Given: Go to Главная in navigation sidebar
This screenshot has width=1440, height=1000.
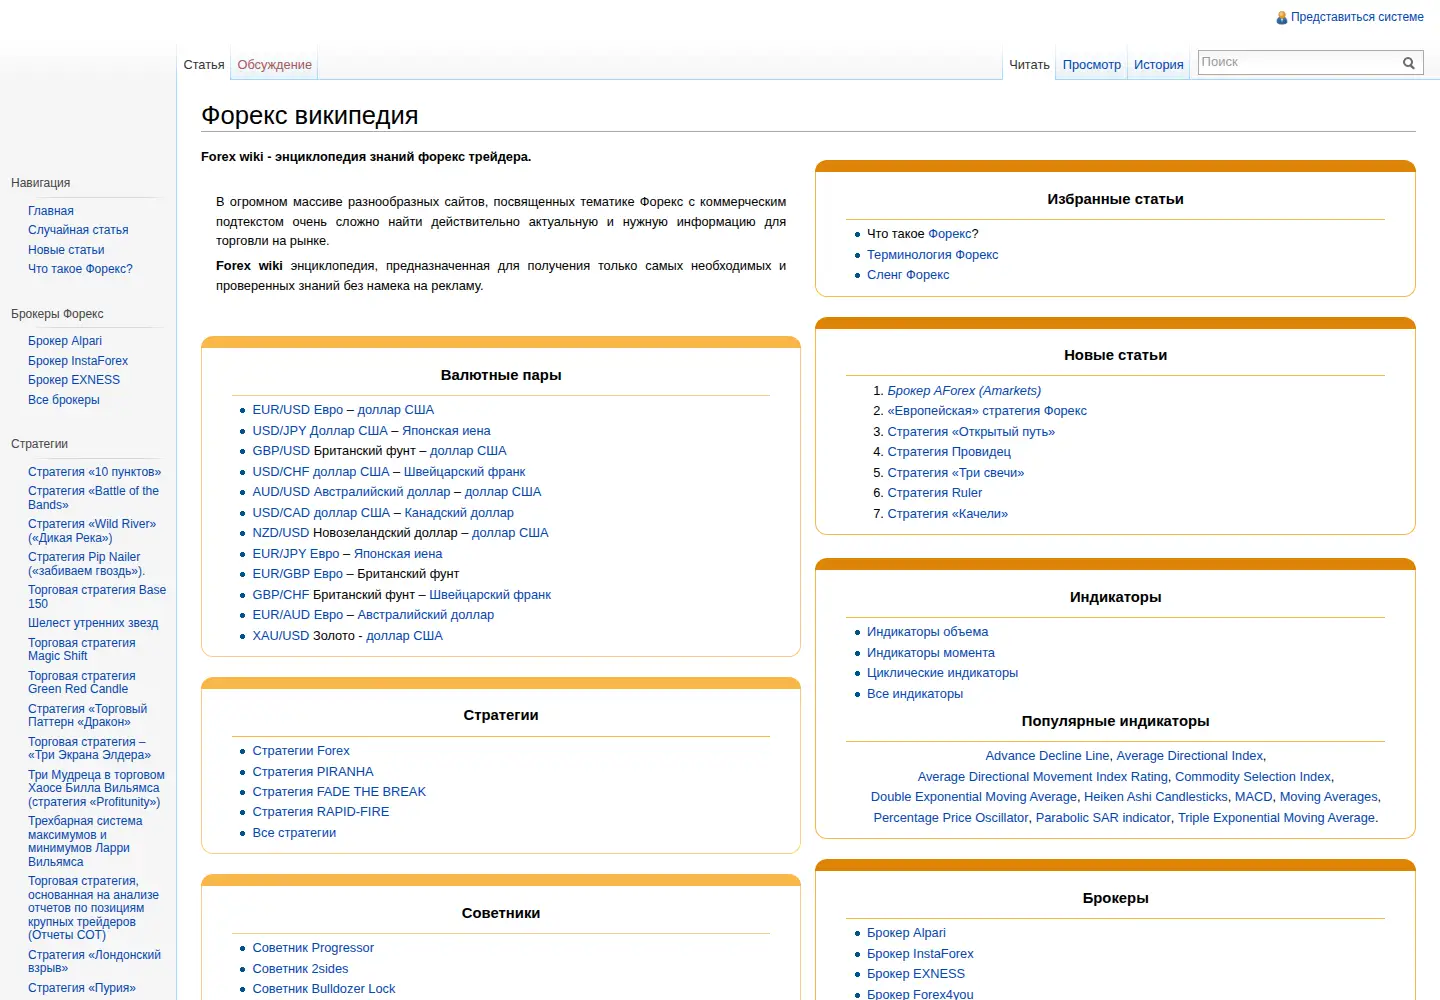Looking at the screenshot, I should click(51, 211).
